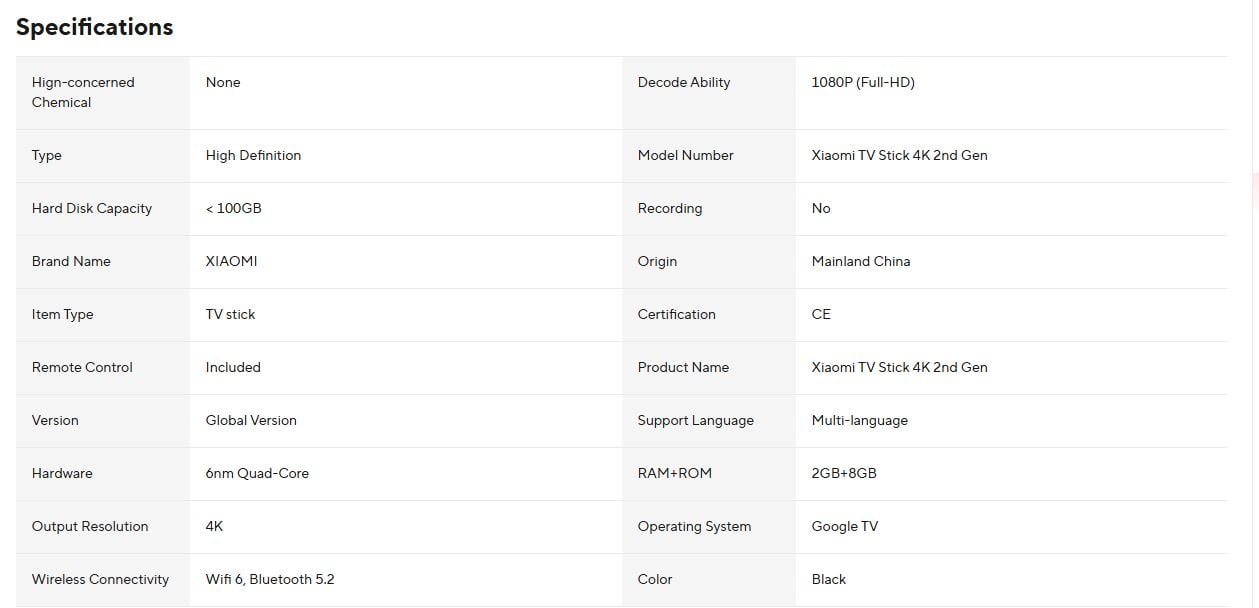Click the Model Number label

(686, 155)
